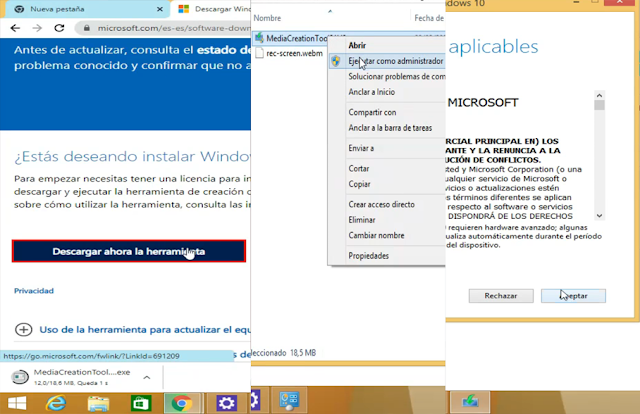Viewport: 640px width, 414px height.
Task: Switch to the Descargar Windows tab
Action: tap(214, 9)
